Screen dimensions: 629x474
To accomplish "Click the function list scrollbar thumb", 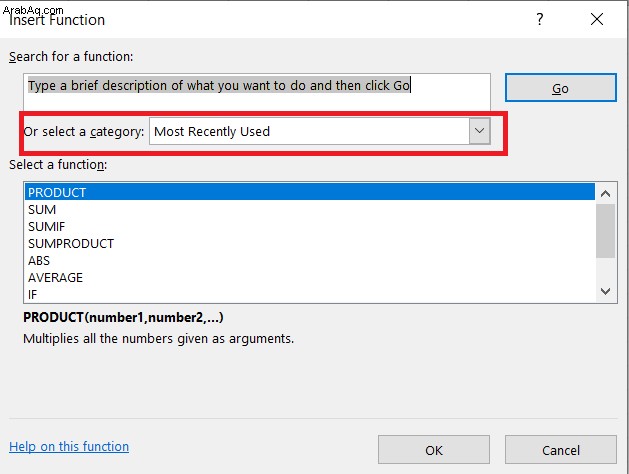I will [606, 231].
